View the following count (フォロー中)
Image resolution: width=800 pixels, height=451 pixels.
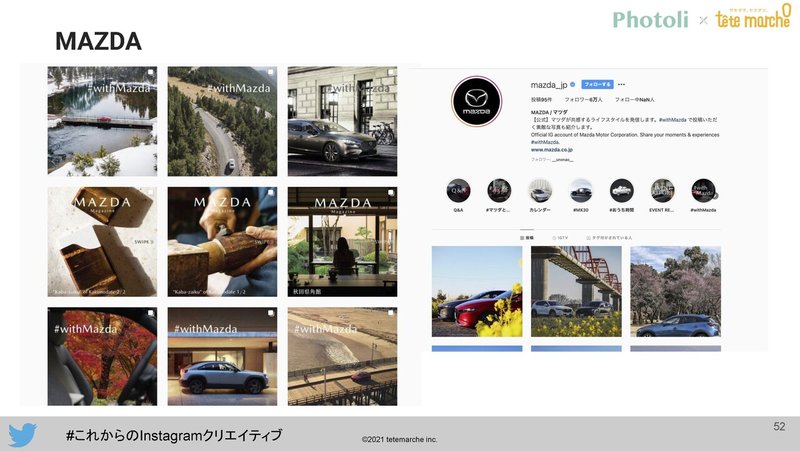[634, 99]
